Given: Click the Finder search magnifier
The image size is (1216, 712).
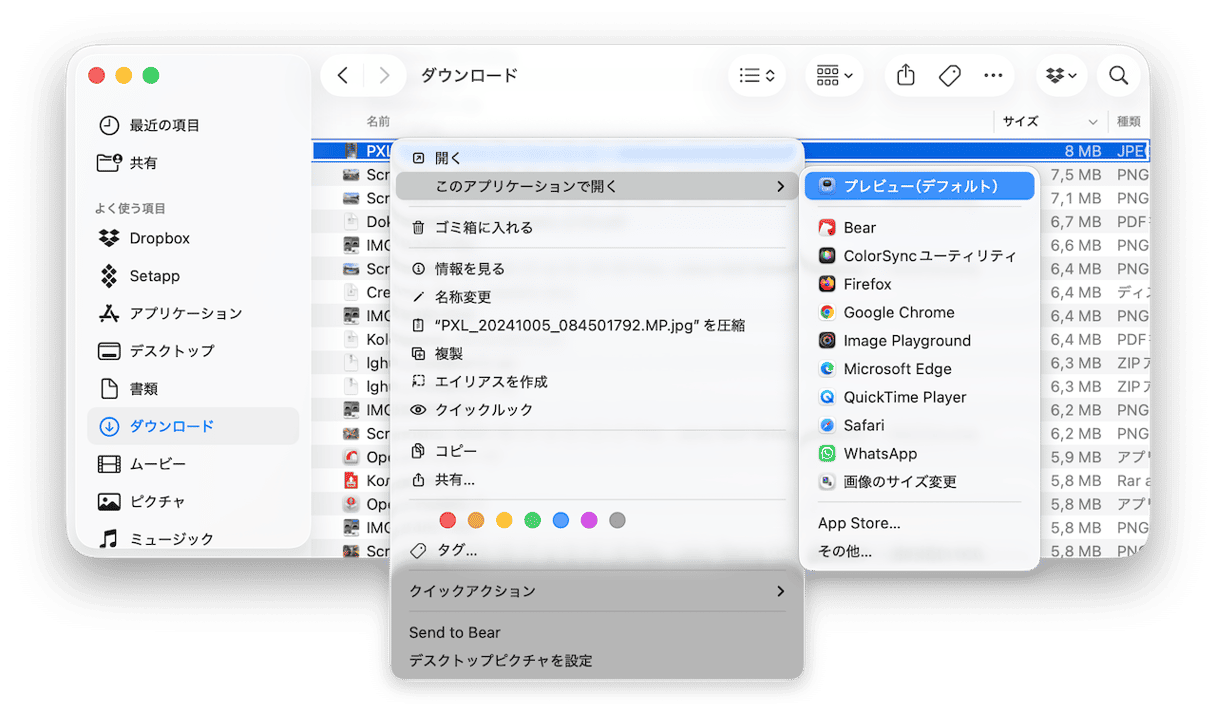Looking at the screenshot, I should 1119,75.
